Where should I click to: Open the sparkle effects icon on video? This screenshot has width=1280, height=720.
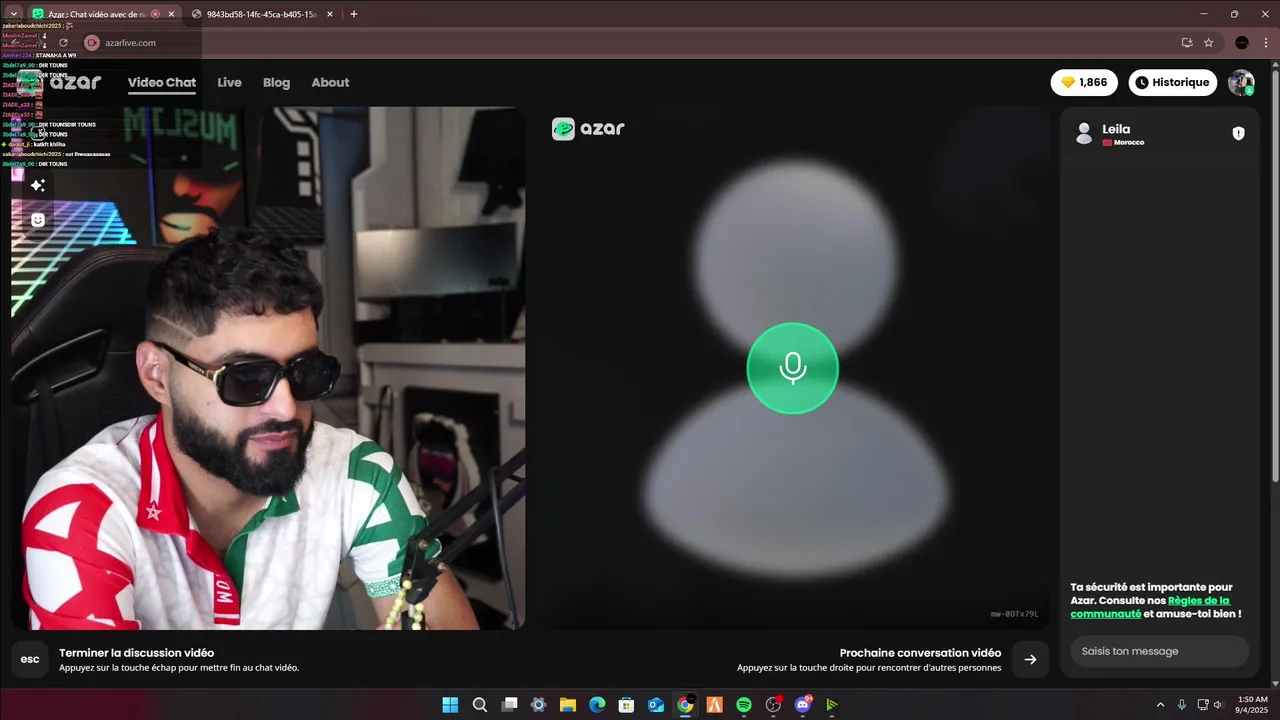point(38,185)
